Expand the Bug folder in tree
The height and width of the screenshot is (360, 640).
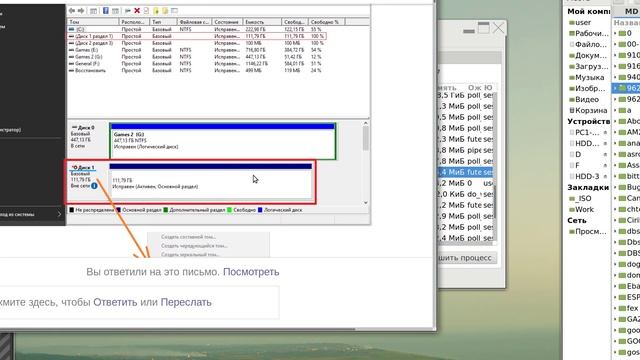[615, 188]
